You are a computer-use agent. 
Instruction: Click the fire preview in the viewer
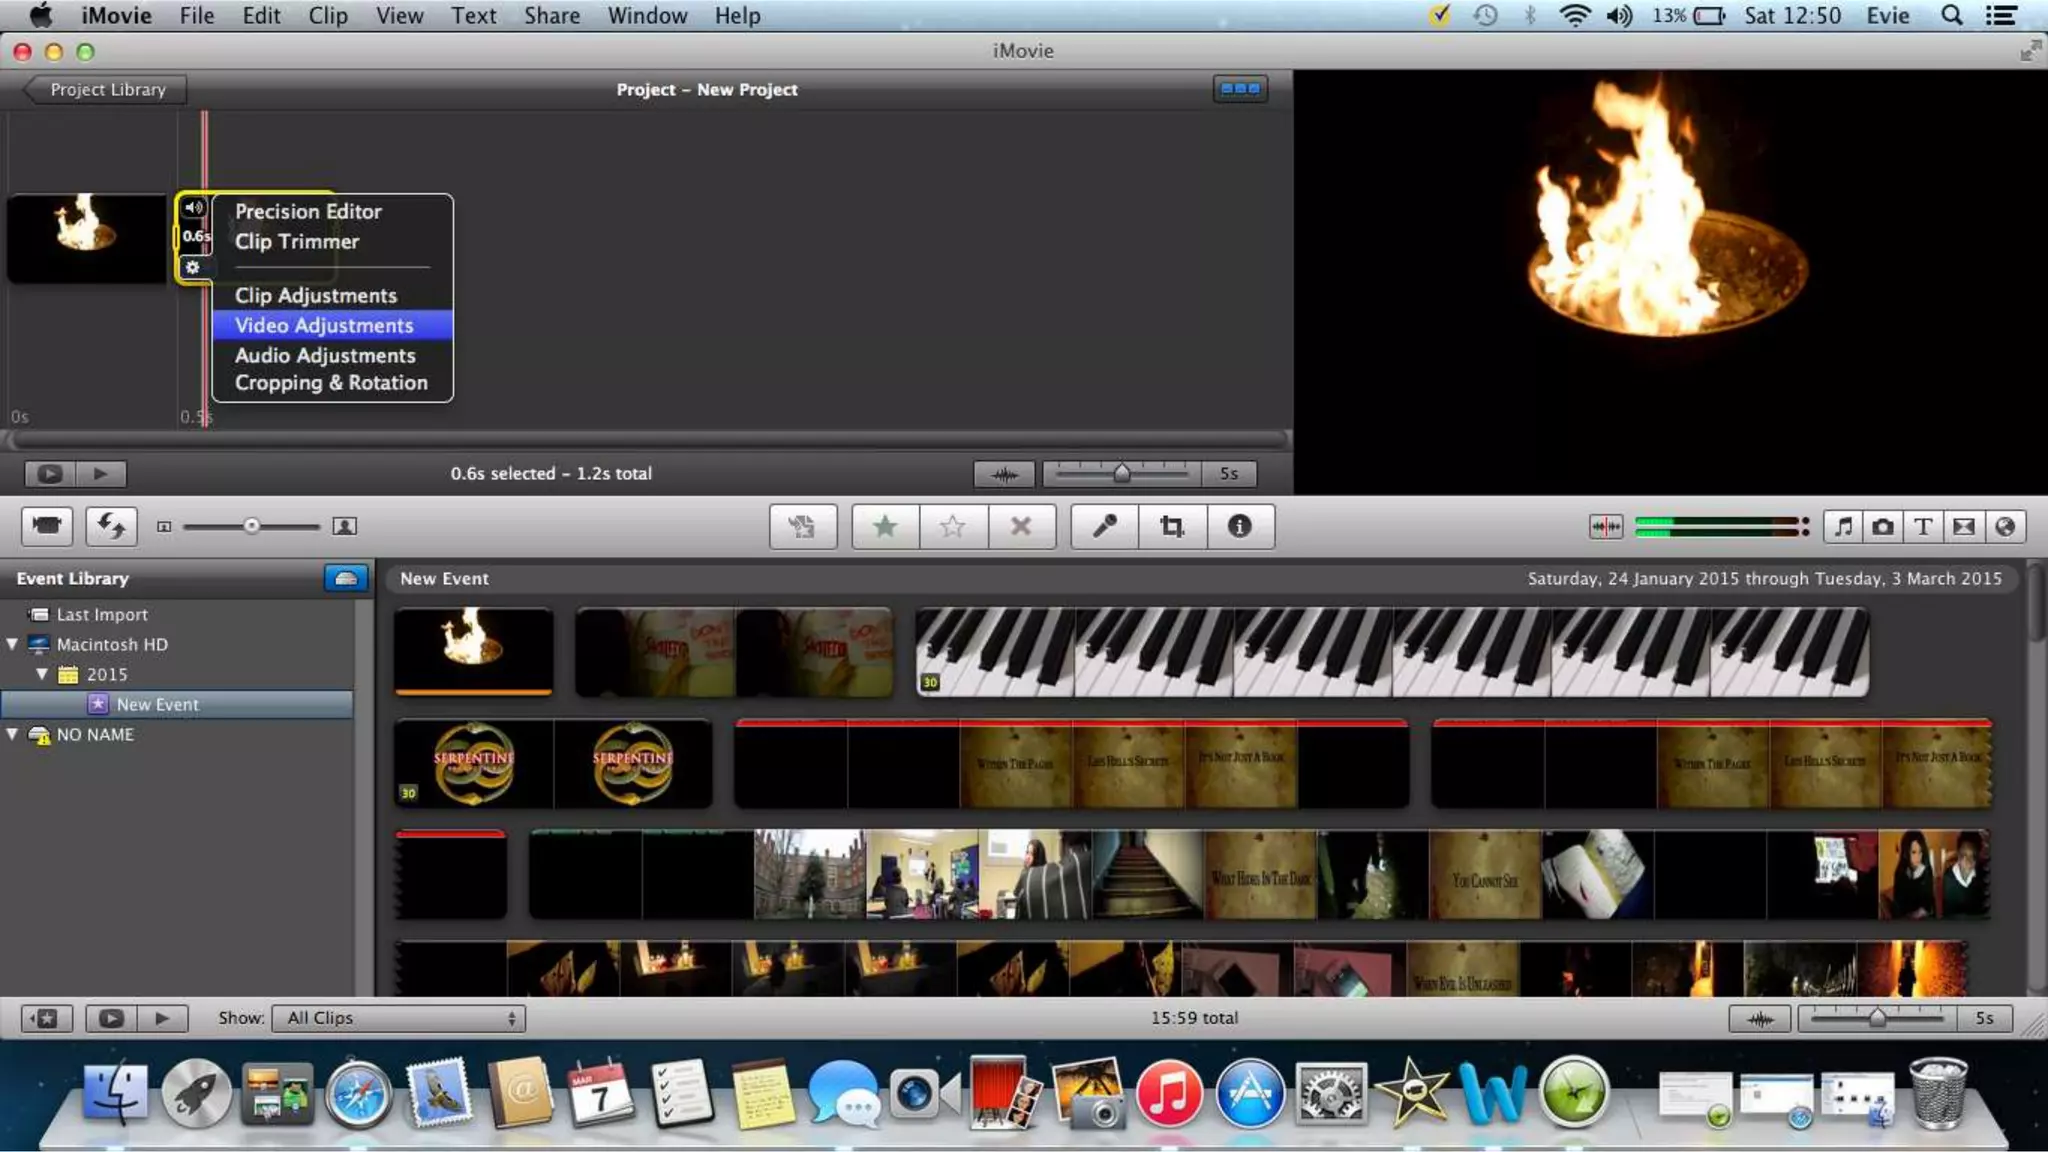point(1670,282)
